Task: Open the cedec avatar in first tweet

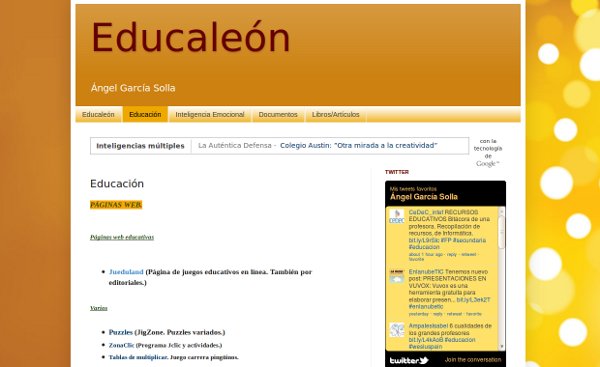Action: click(397, 217)
